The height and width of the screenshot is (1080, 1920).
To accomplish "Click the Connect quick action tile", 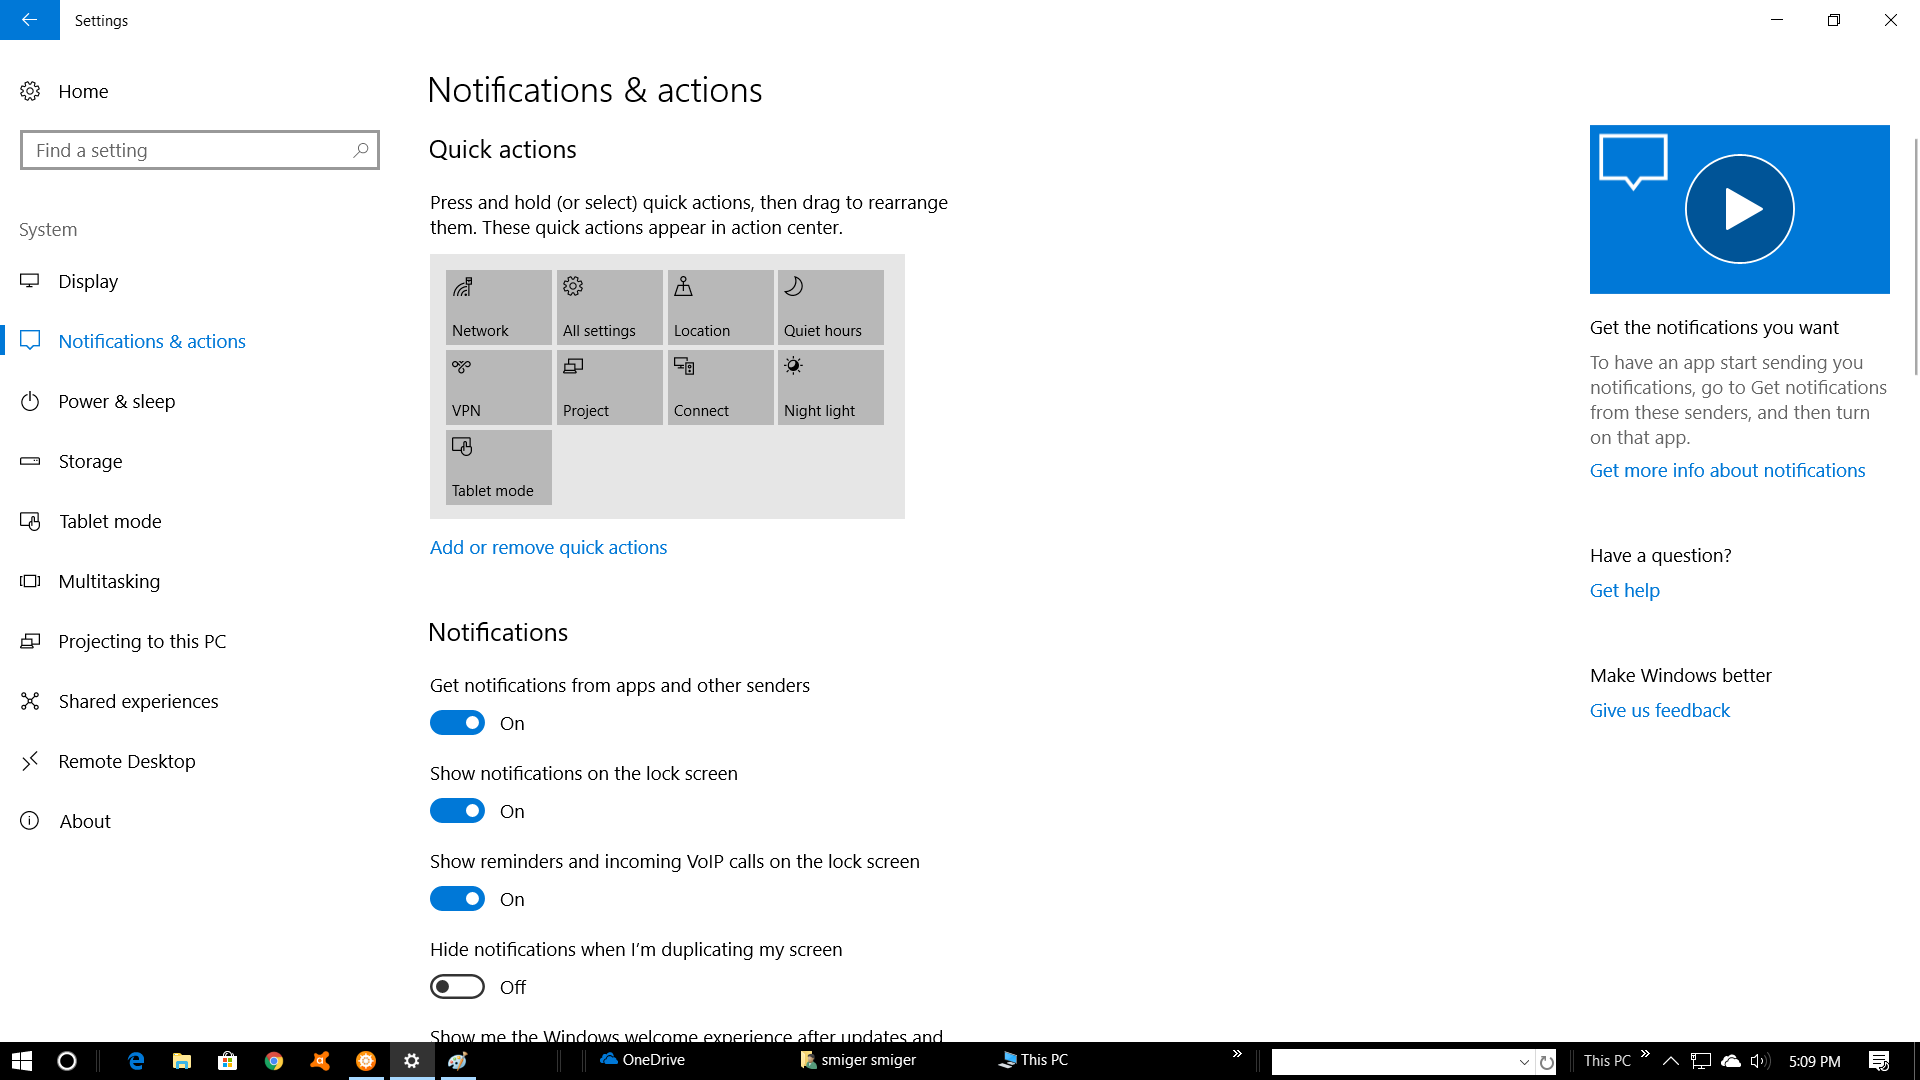I will click(720, 387).
